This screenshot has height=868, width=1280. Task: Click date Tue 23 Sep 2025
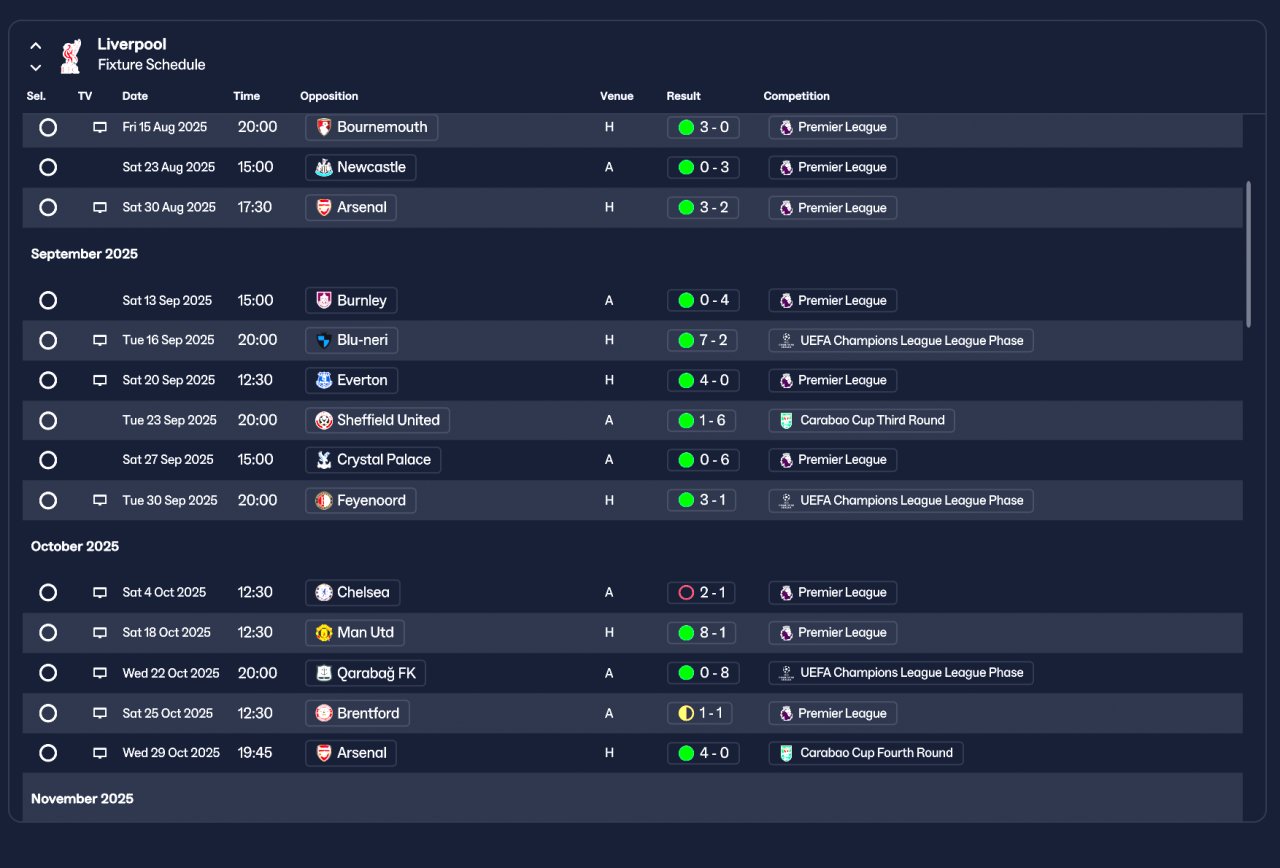pyautogui.click(x=170, y=420)
